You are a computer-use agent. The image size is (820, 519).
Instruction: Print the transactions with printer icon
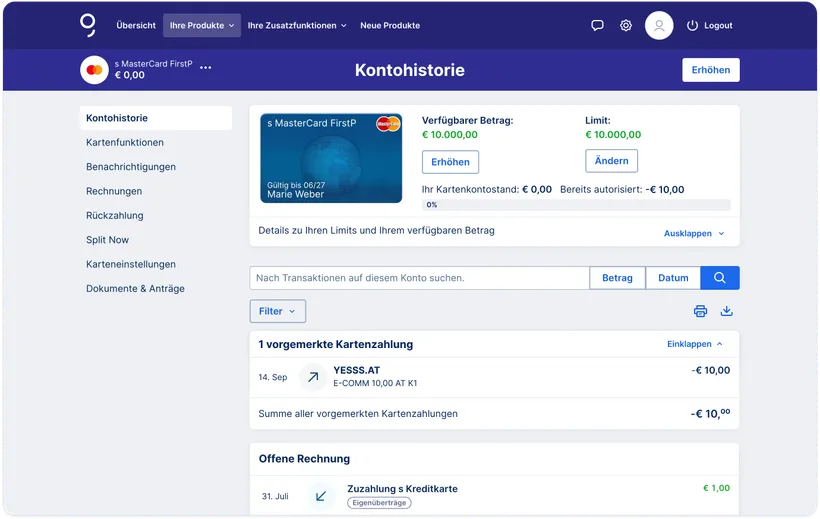click(x=700, y=311)
